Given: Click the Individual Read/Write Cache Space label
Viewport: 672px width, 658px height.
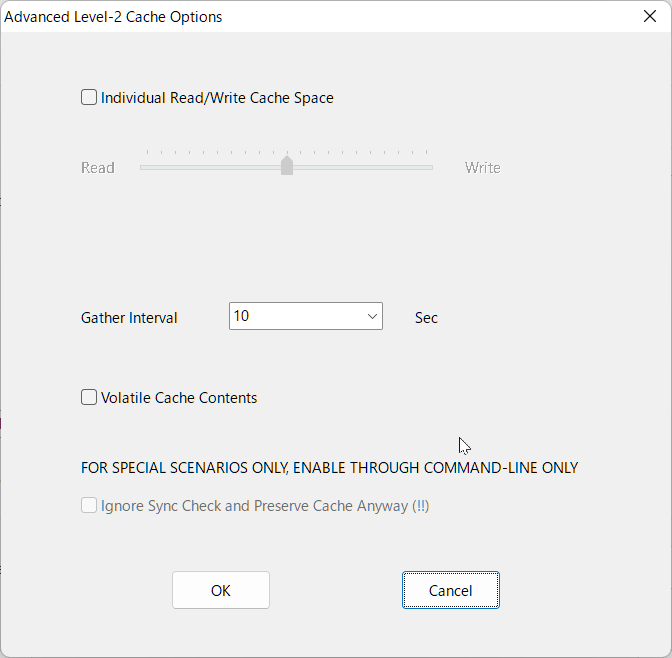Looking at the screenshot, I should (217, 98).
